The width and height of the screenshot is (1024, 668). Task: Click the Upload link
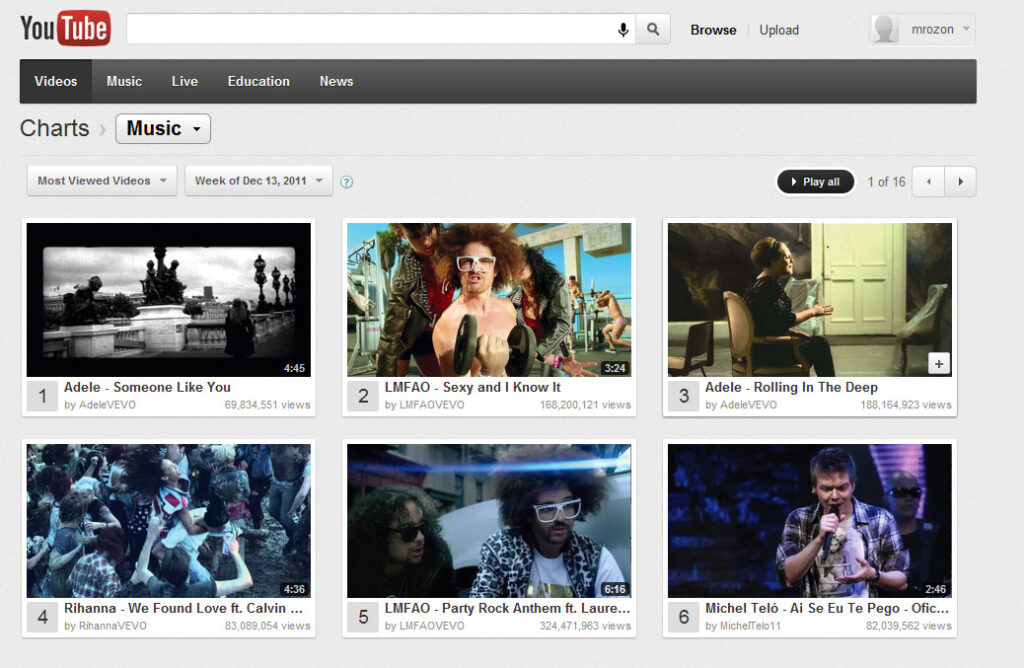[778, 30]
